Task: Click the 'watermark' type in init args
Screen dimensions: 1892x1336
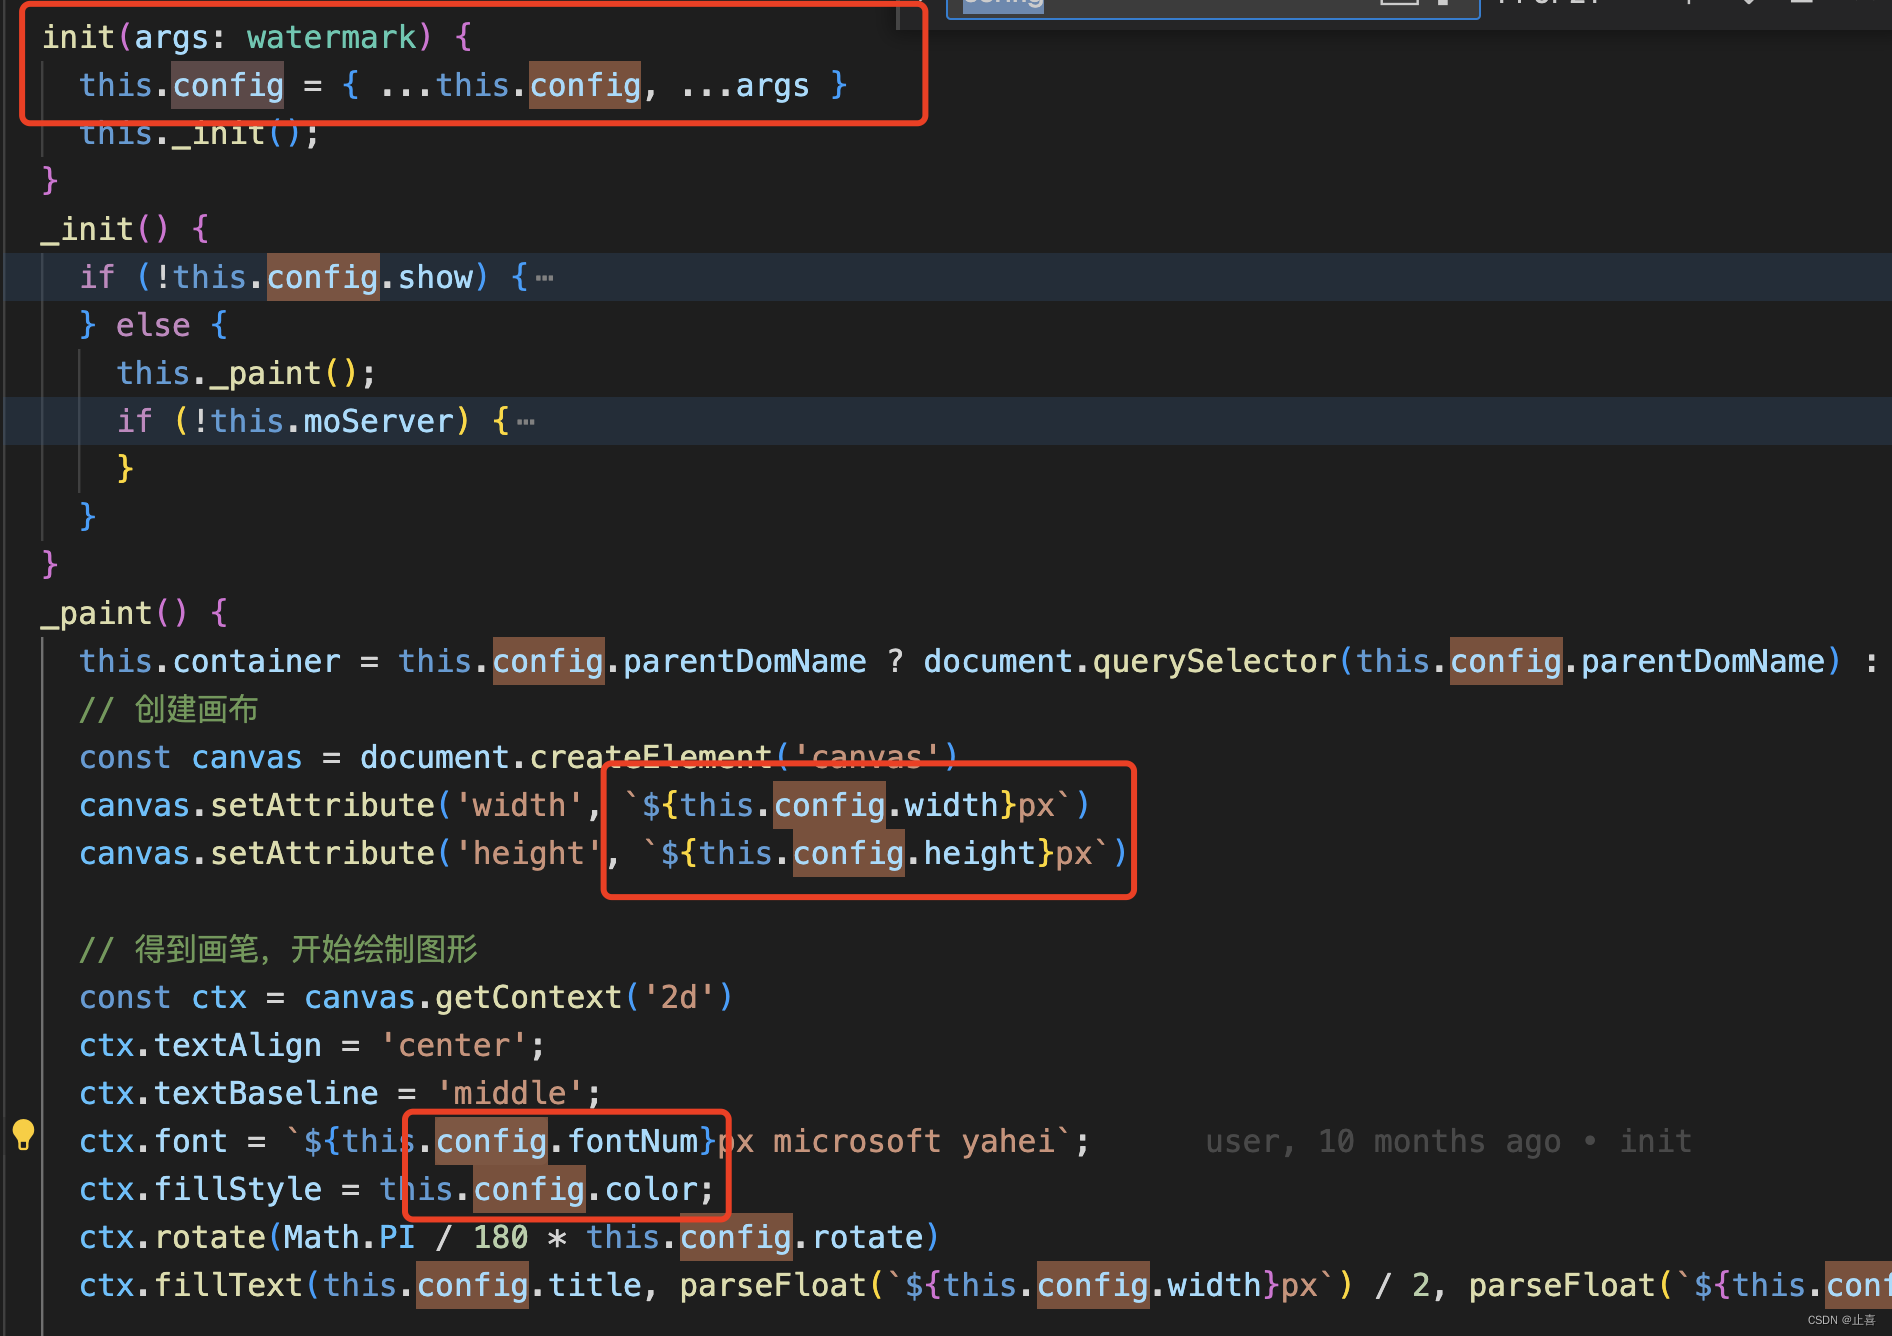Action: (x=332, y=37)
